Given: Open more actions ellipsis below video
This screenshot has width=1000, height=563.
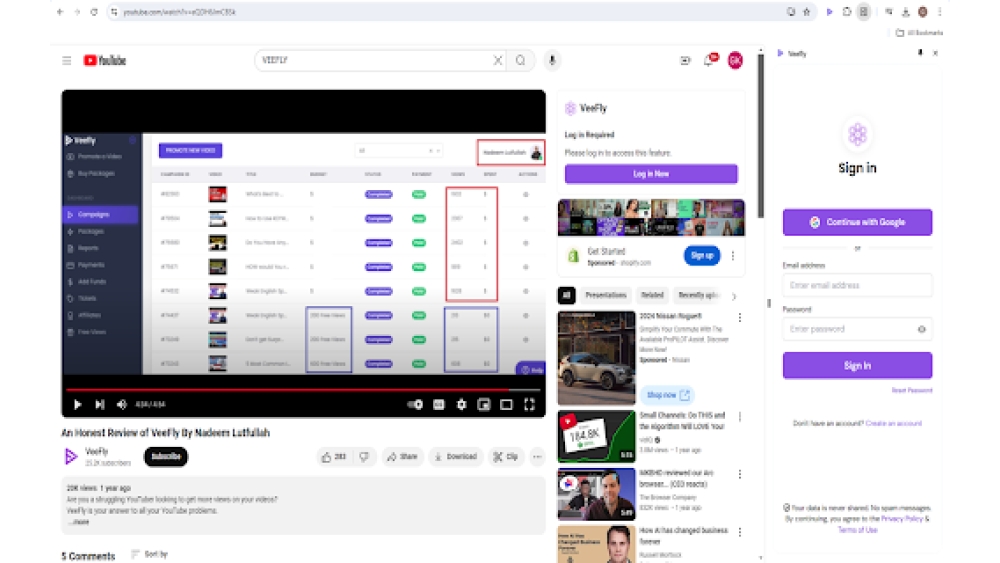Looking at the screenshot, I should [538, 457].
